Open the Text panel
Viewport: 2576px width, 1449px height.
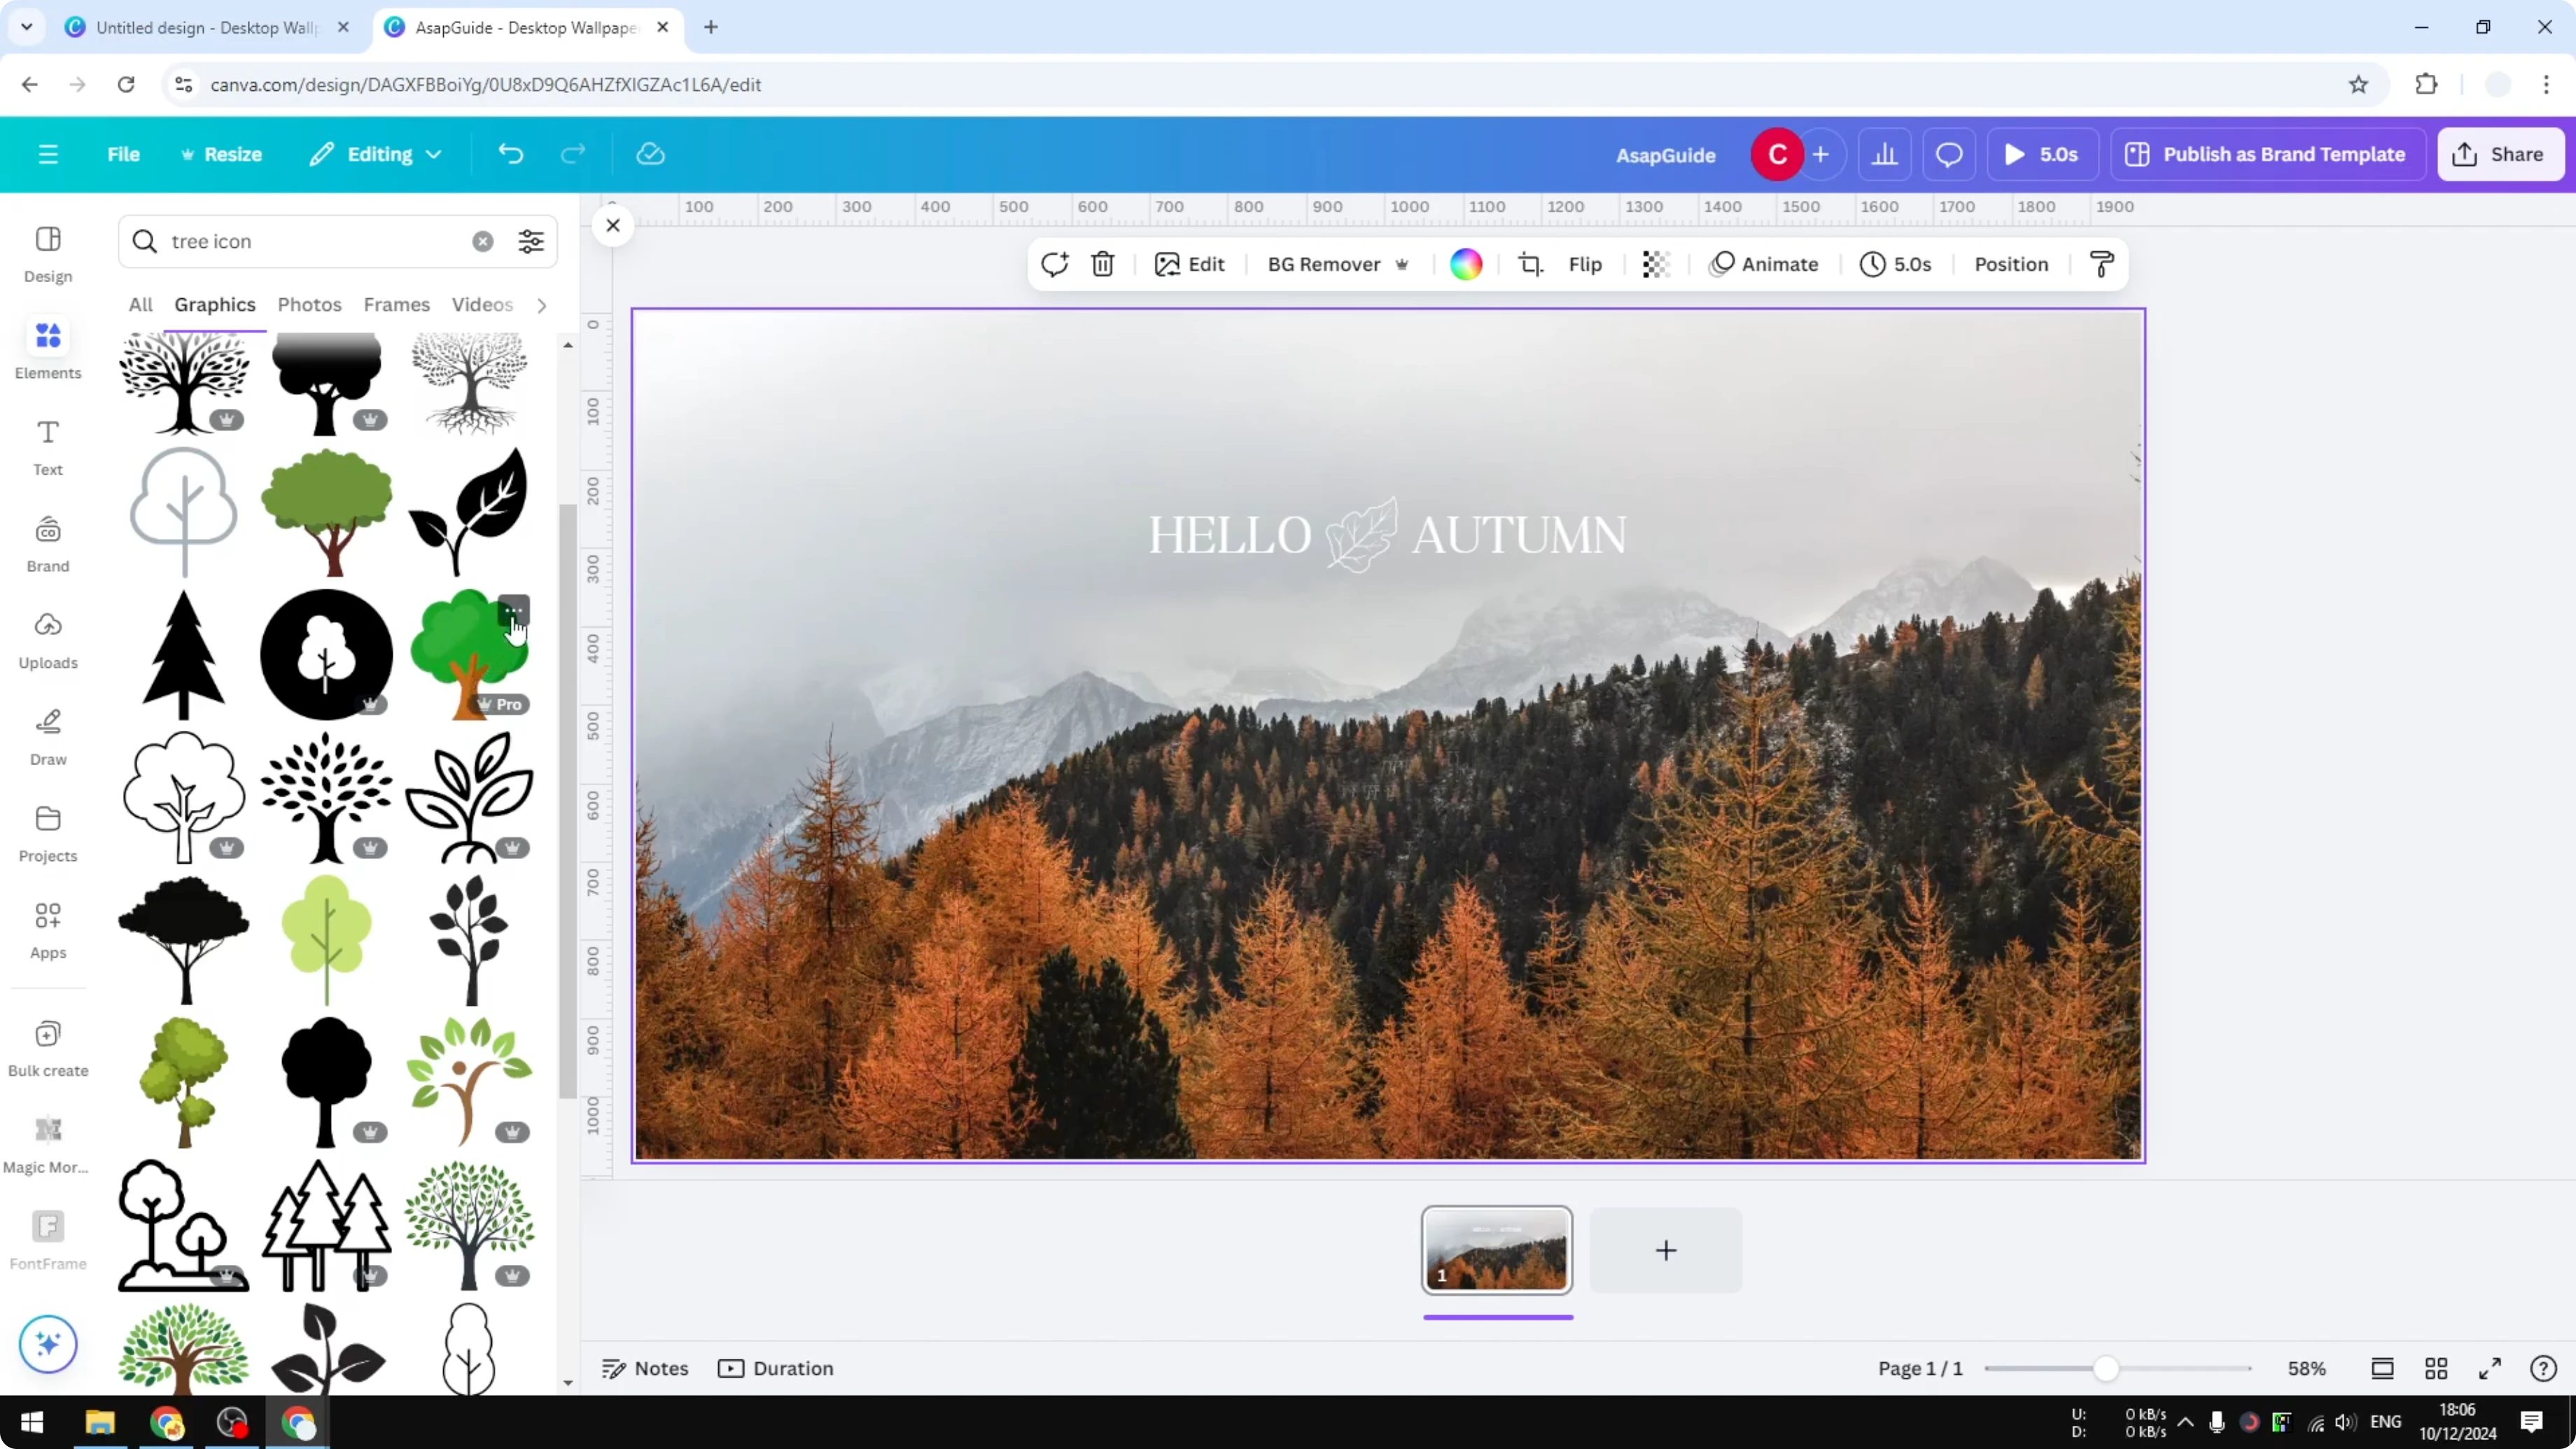coord(47,445)
